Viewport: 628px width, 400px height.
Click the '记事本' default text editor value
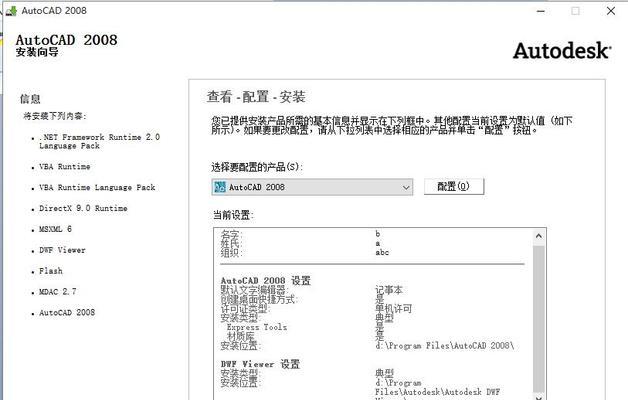pos(388,290)
